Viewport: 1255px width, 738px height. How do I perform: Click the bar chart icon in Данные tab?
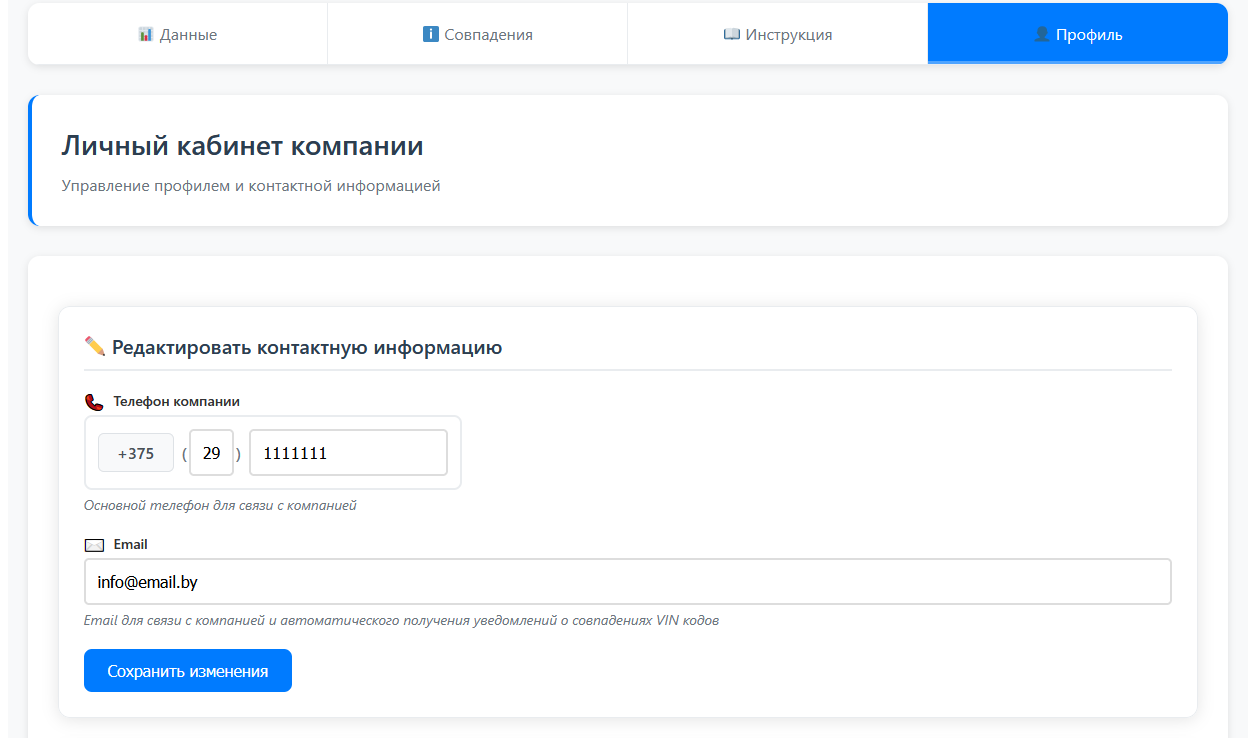click(145, 34)
